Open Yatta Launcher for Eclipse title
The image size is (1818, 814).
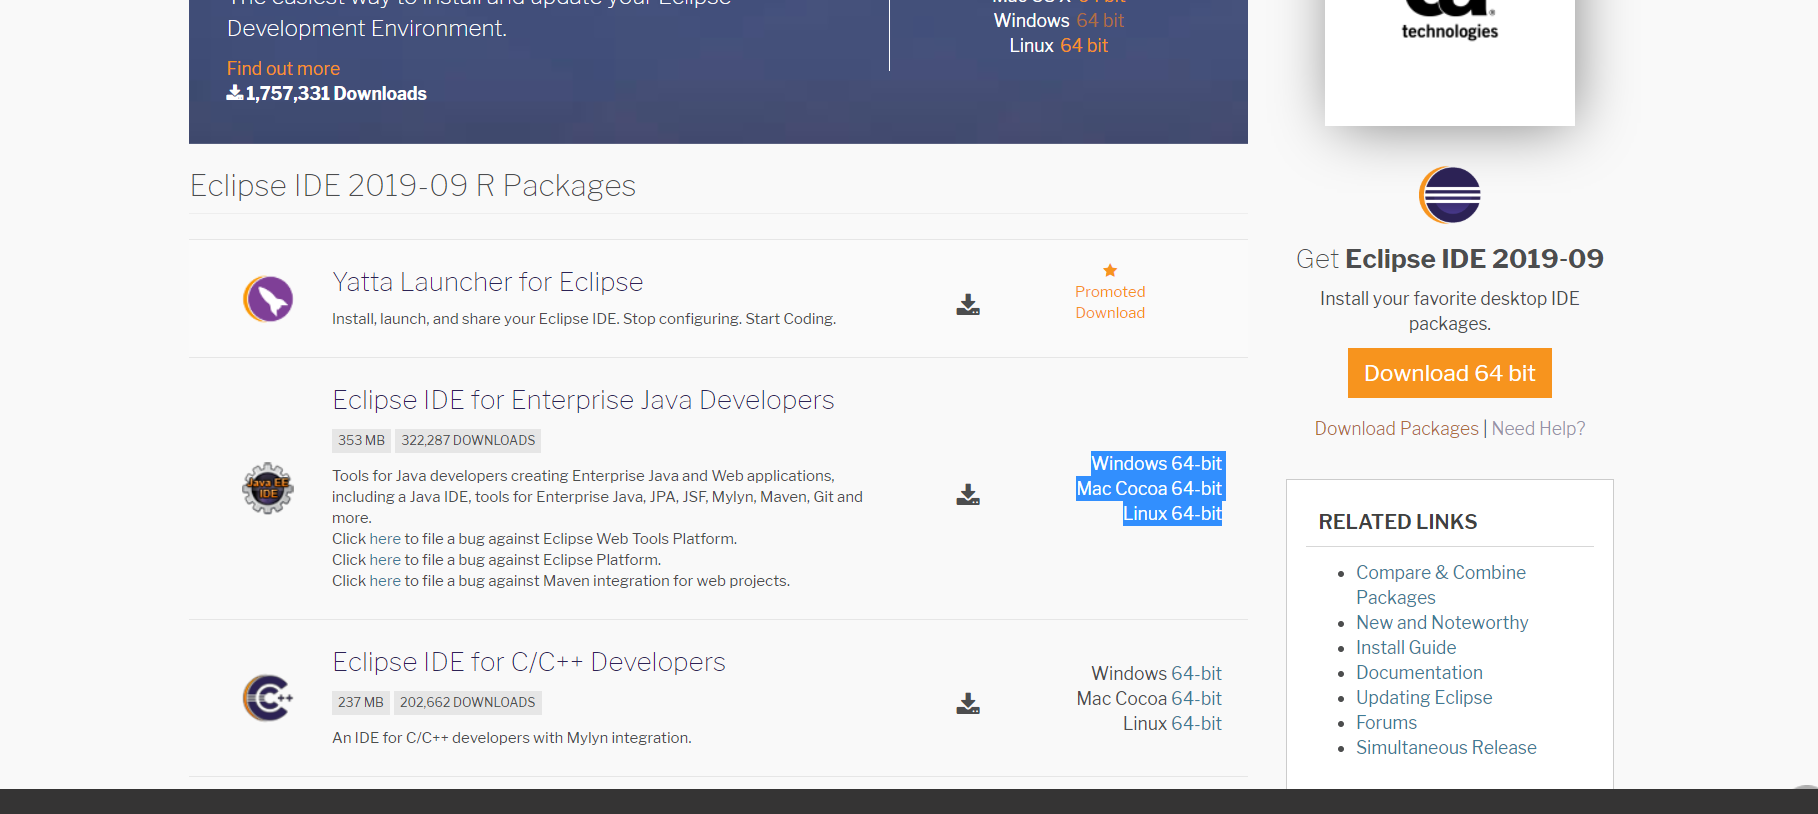coord(487,282)
